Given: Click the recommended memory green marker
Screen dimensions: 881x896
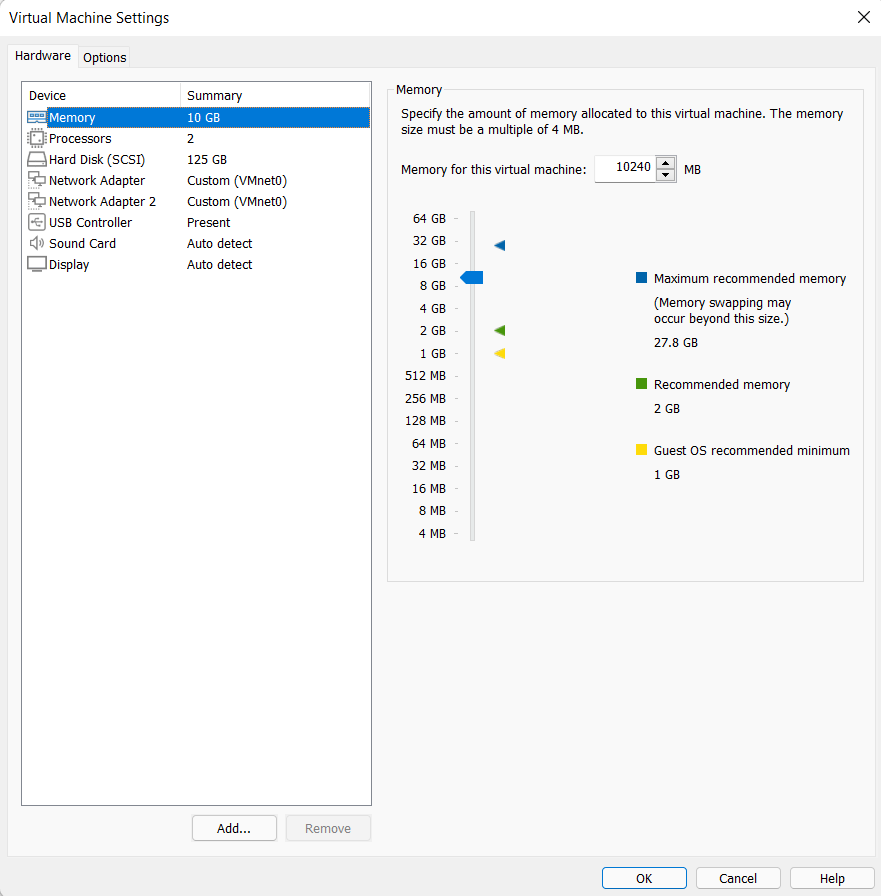Looking at the screenshot, I should 499,330.
